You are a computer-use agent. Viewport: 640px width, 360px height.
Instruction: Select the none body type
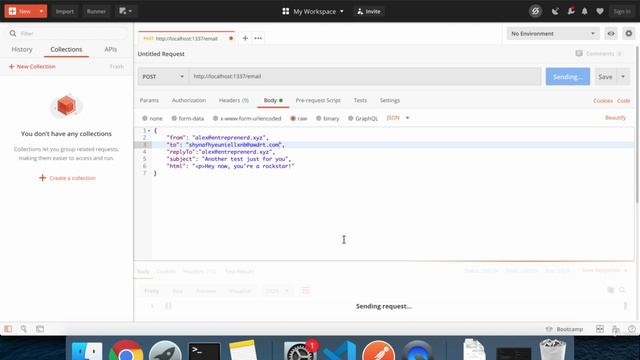pos(152,118)
